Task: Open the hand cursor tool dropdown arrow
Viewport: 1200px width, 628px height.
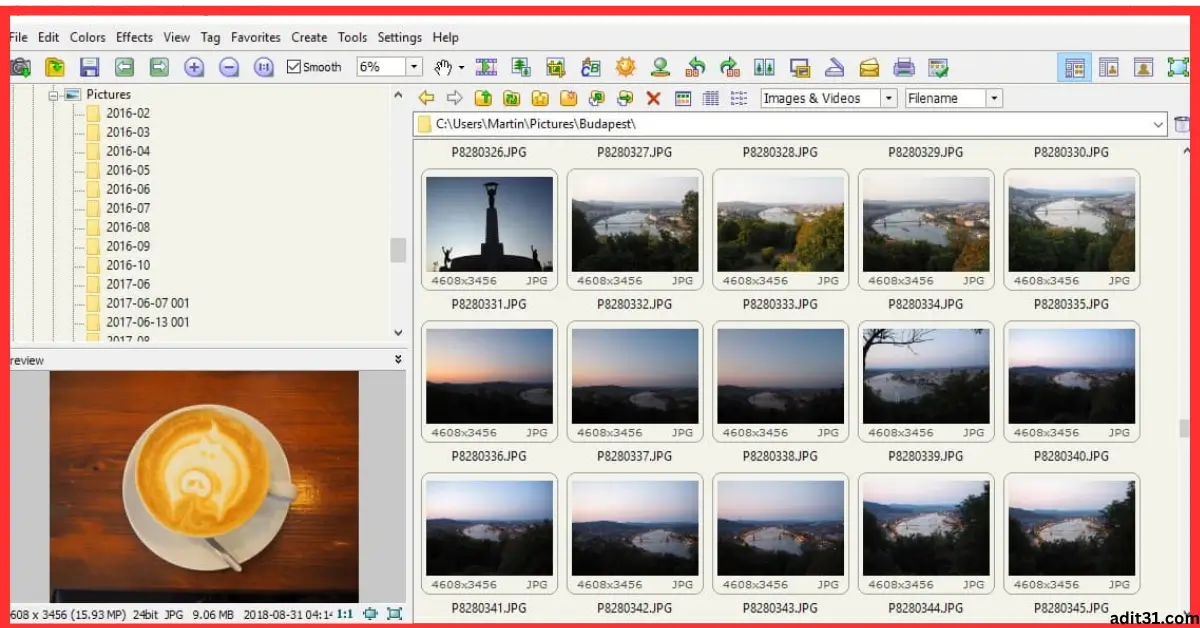Action: pos(462,68)
